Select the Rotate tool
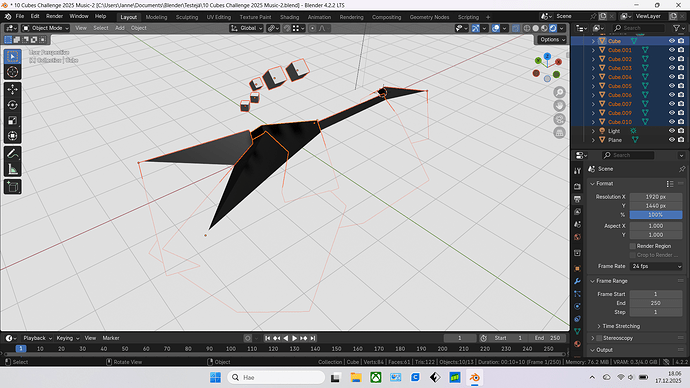 [12, 105]
